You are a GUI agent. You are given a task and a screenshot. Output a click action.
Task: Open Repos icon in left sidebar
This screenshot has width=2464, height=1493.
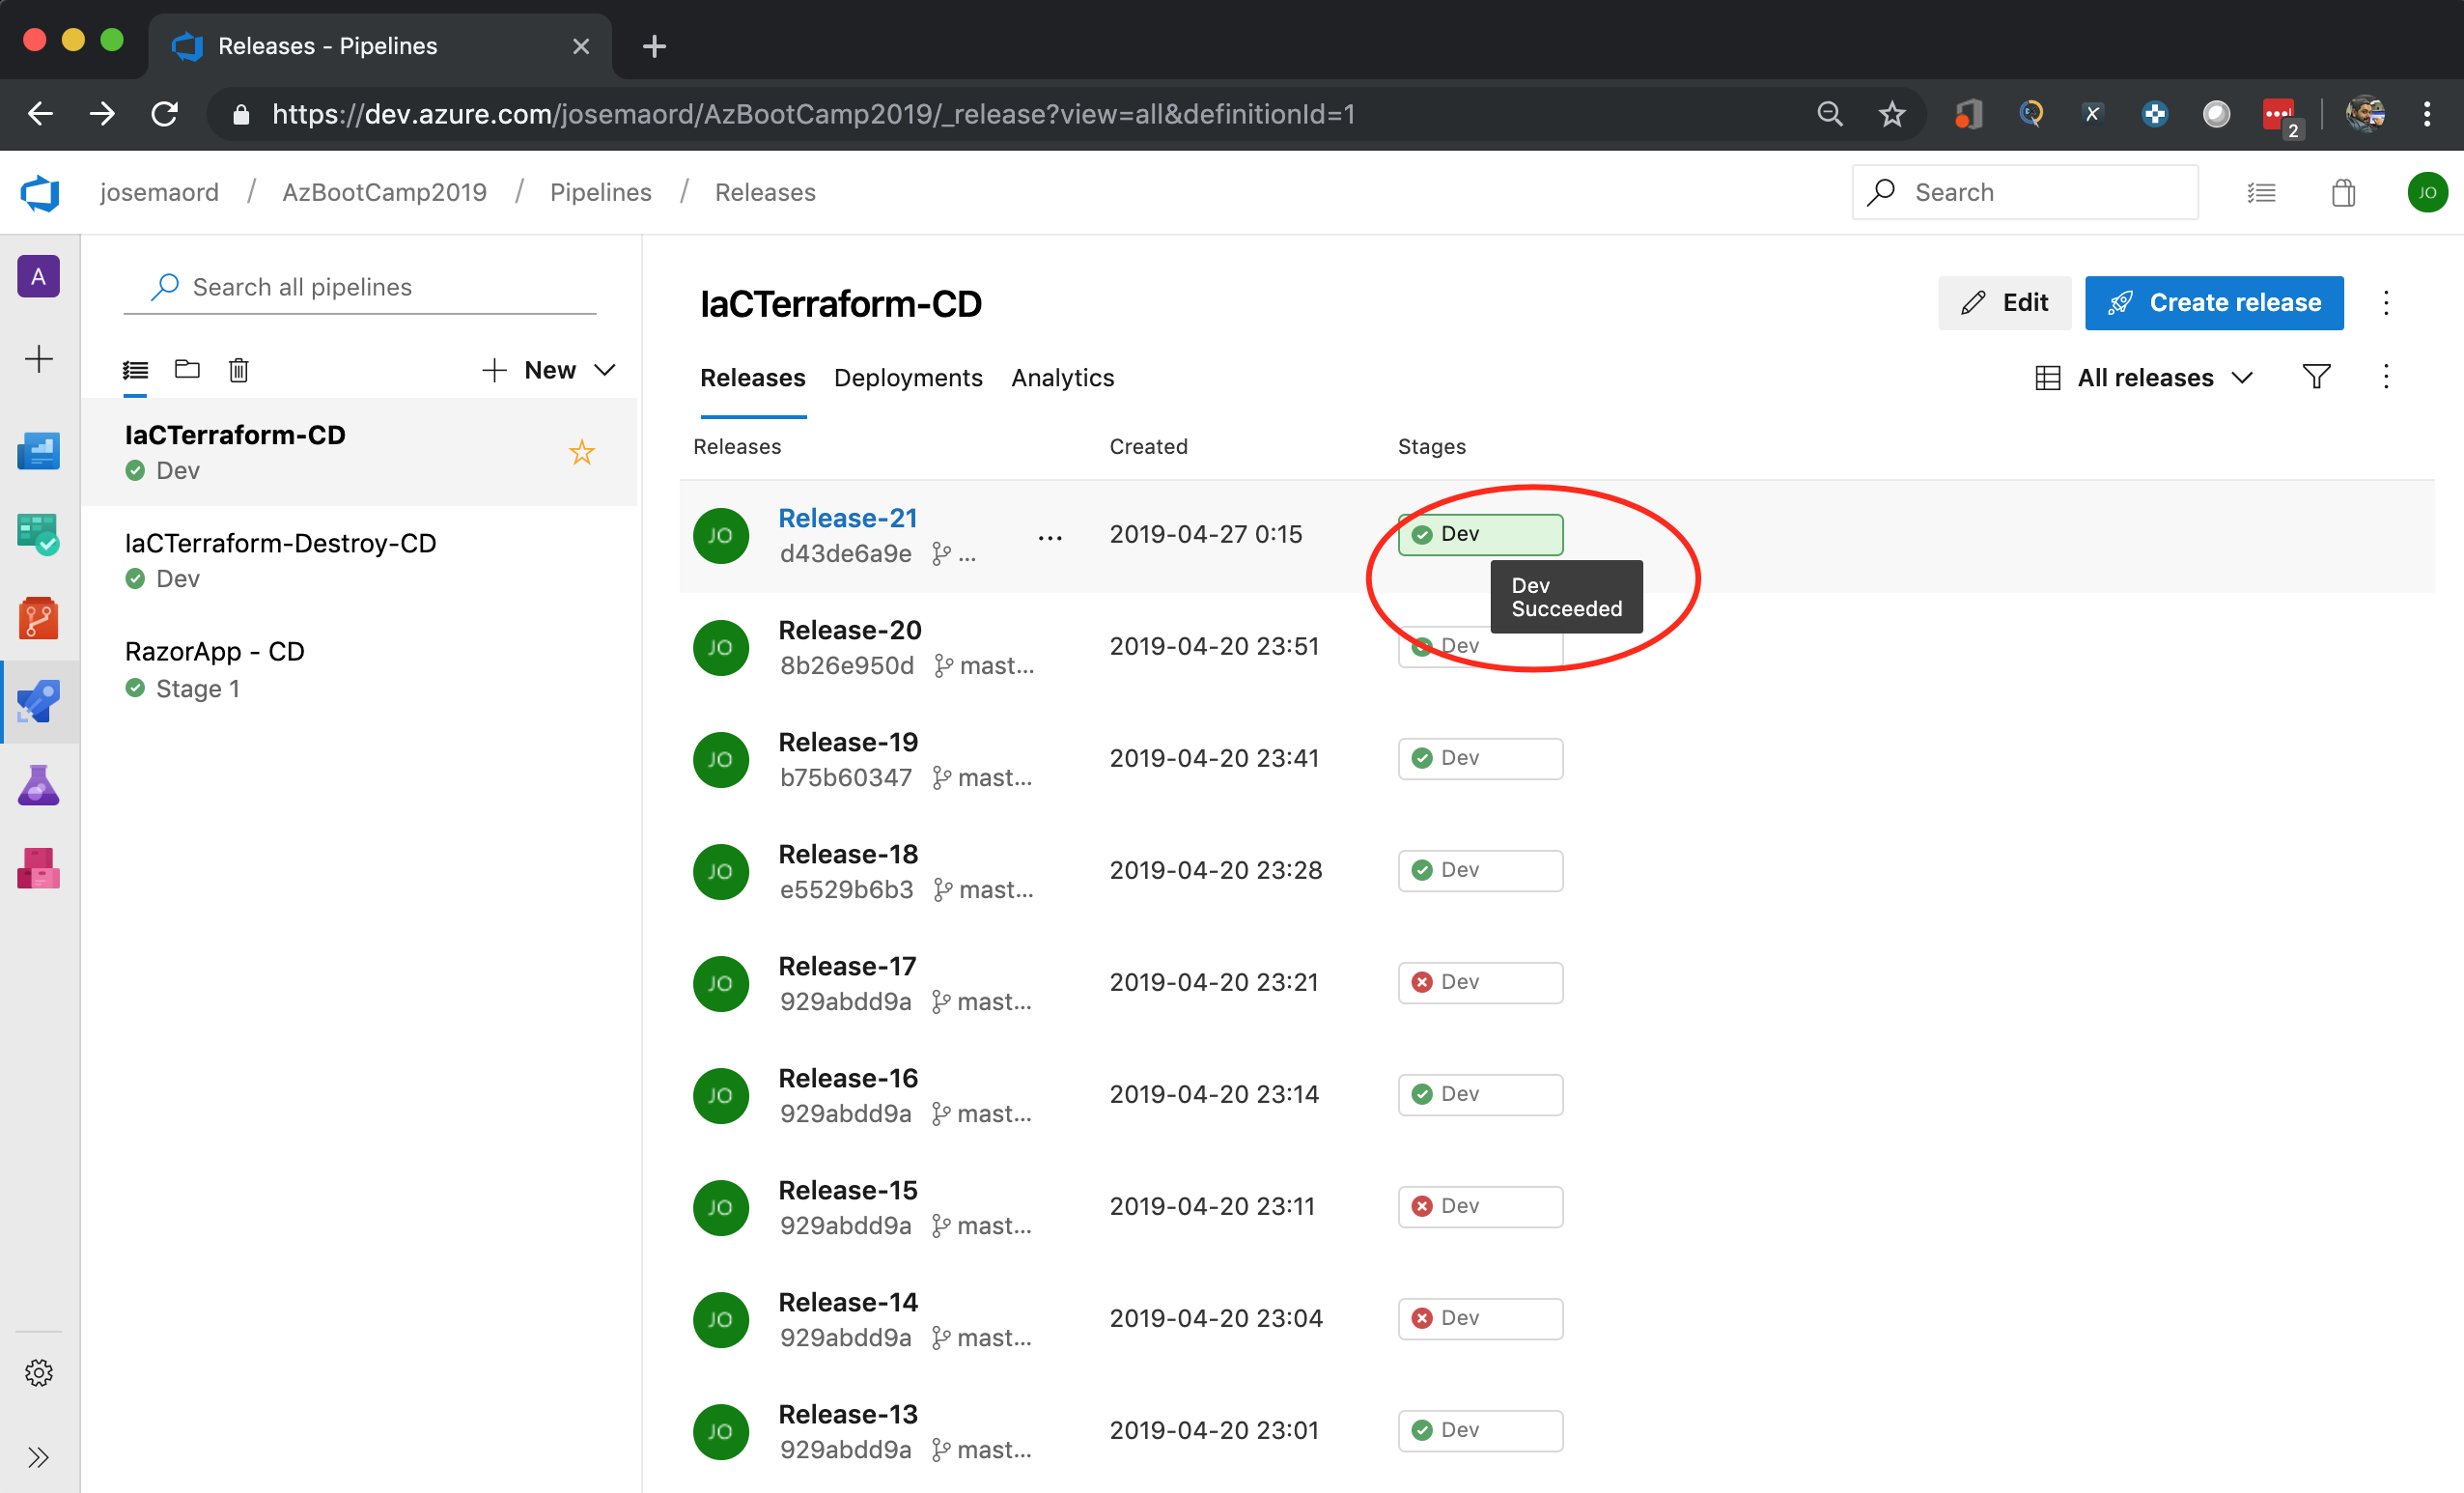point(38,618)
